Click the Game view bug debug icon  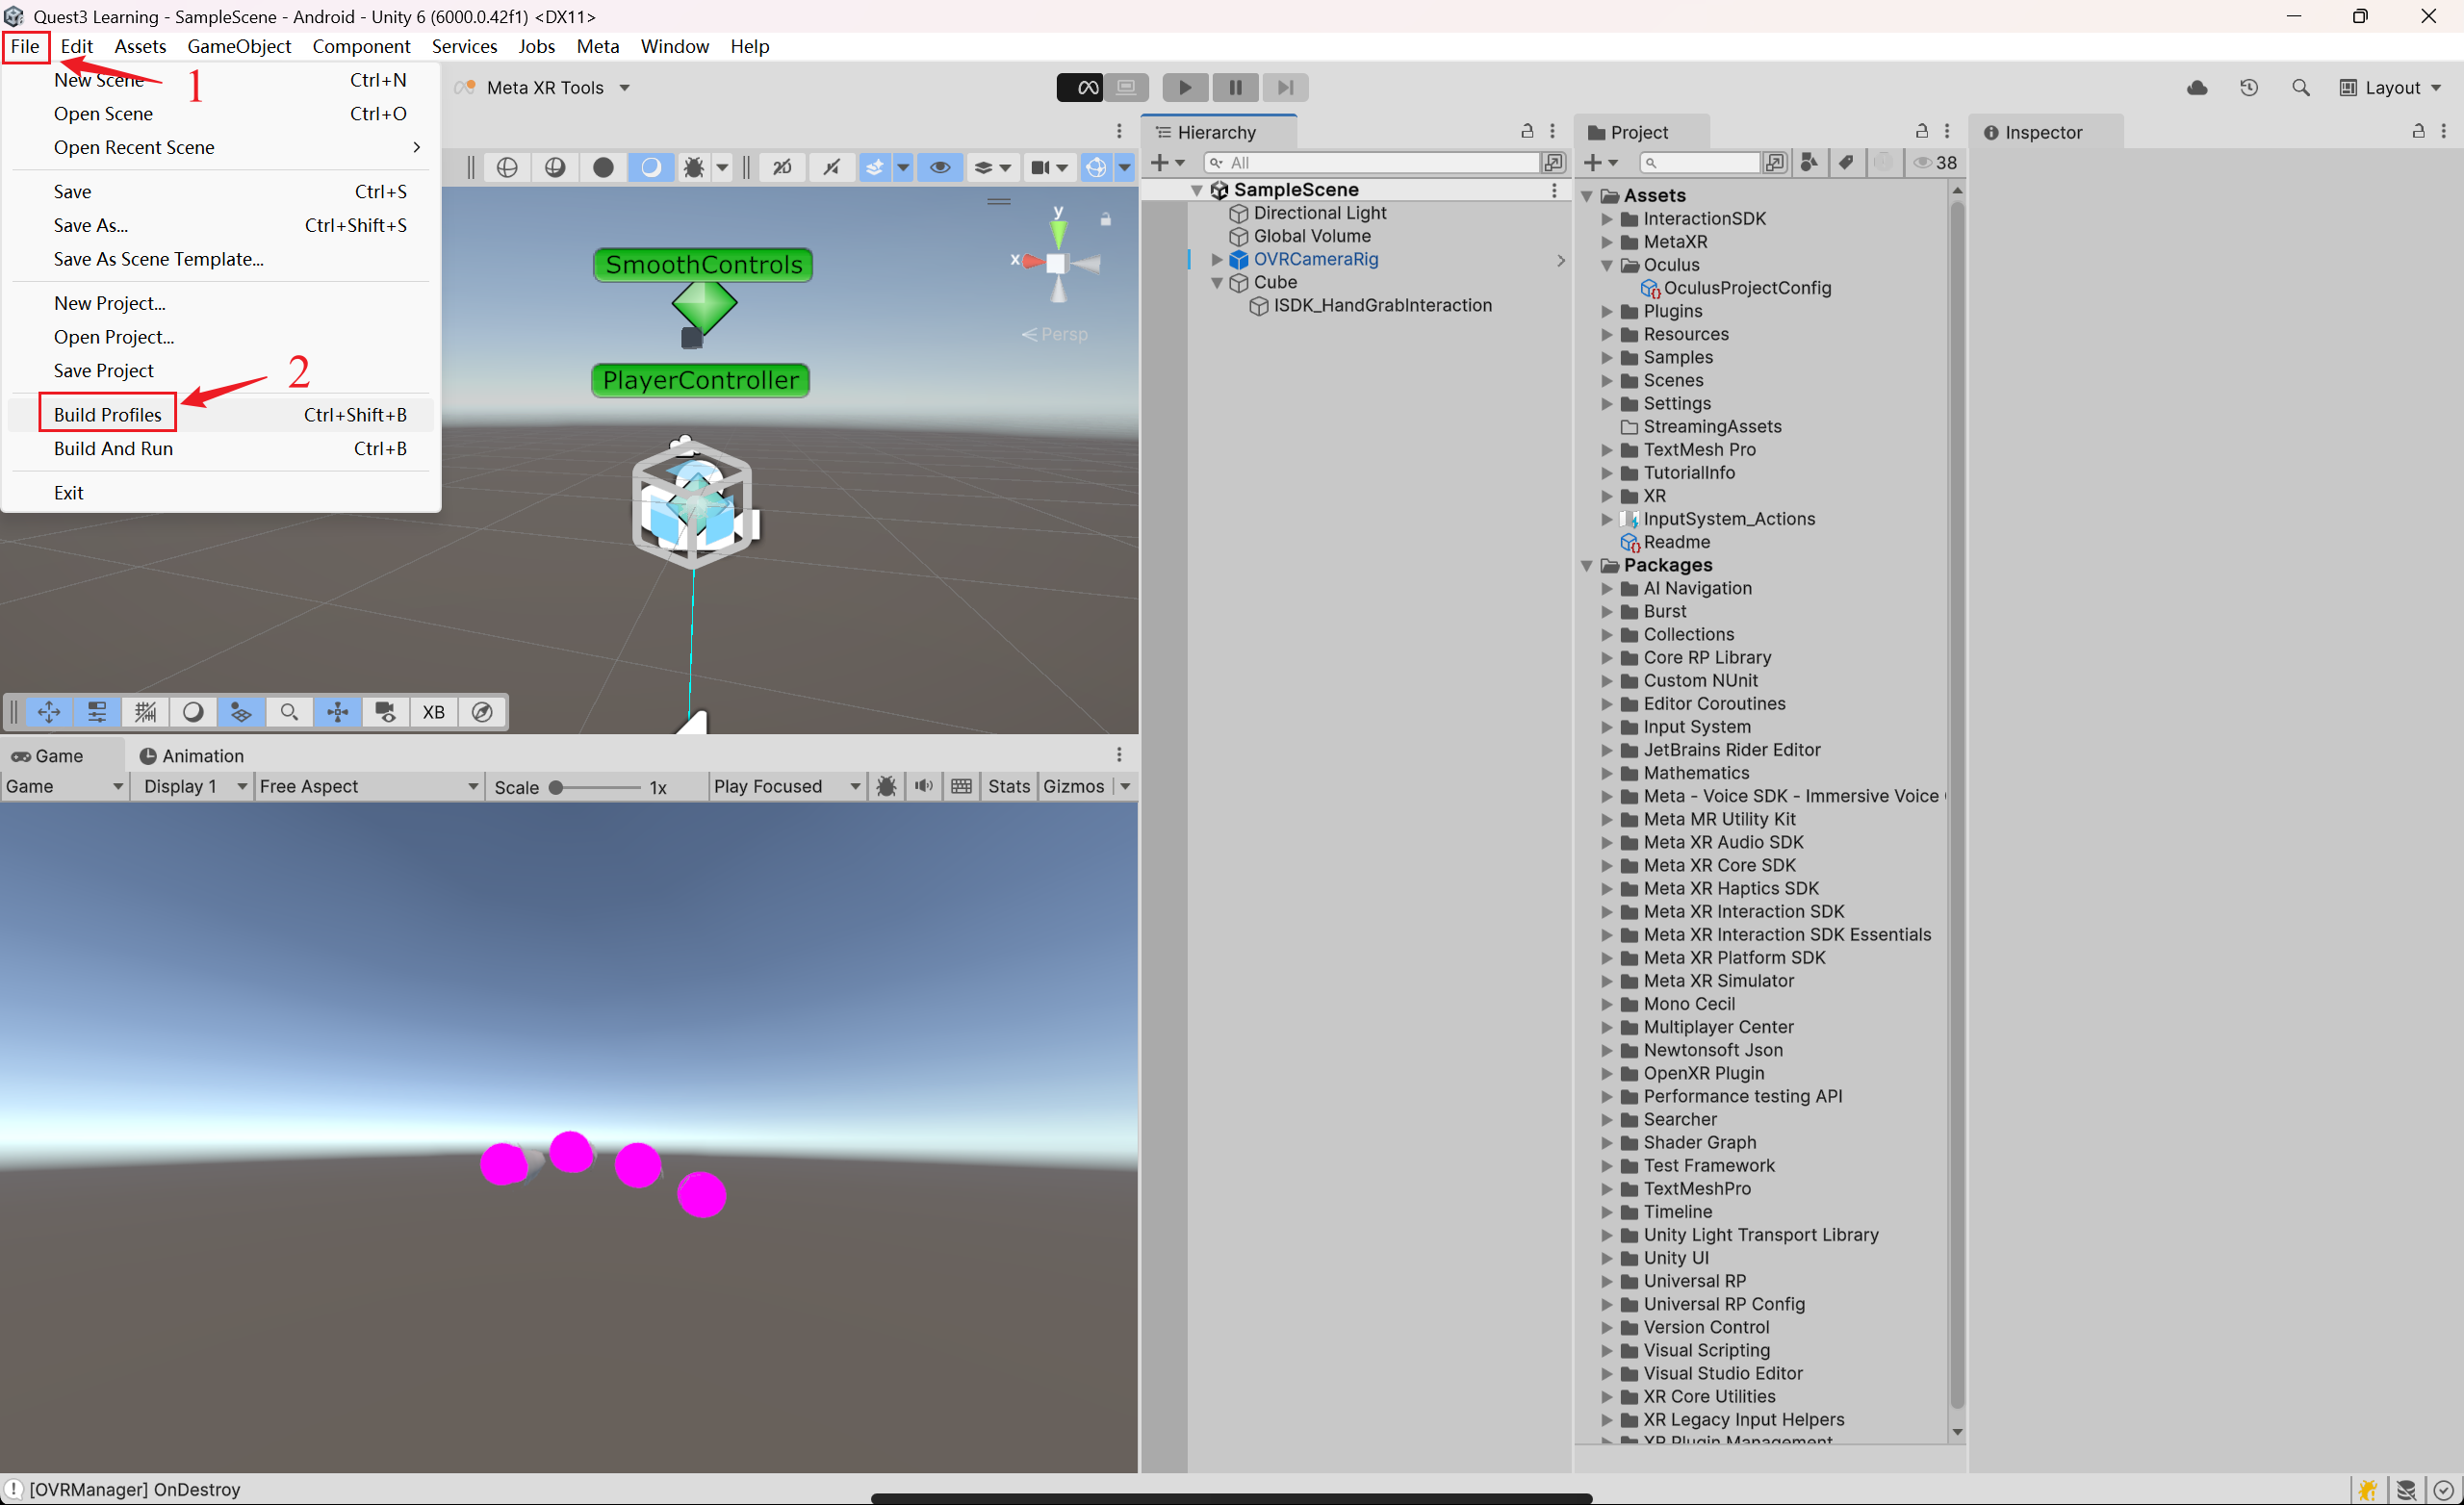point(886,786)
